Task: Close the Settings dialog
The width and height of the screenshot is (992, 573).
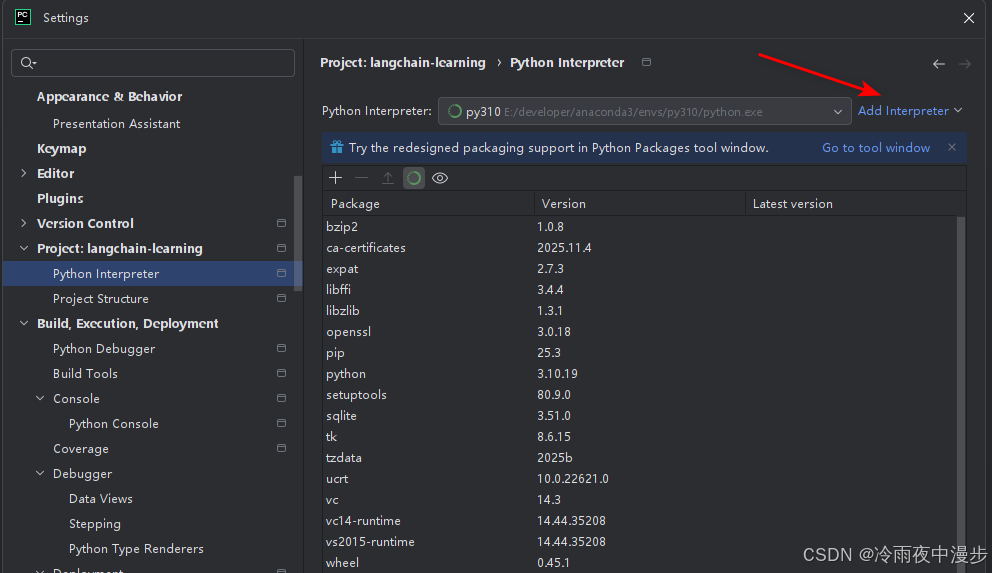Action: 969,18
